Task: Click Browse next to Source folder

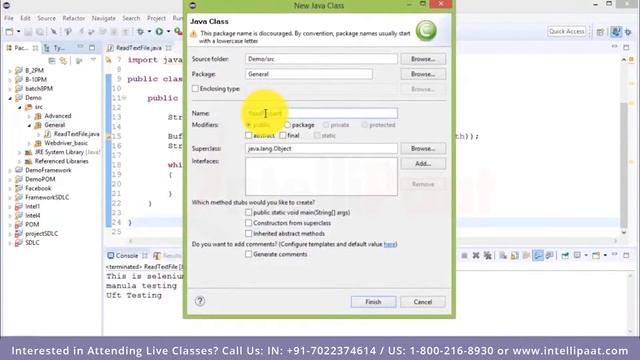Action: 423,59
